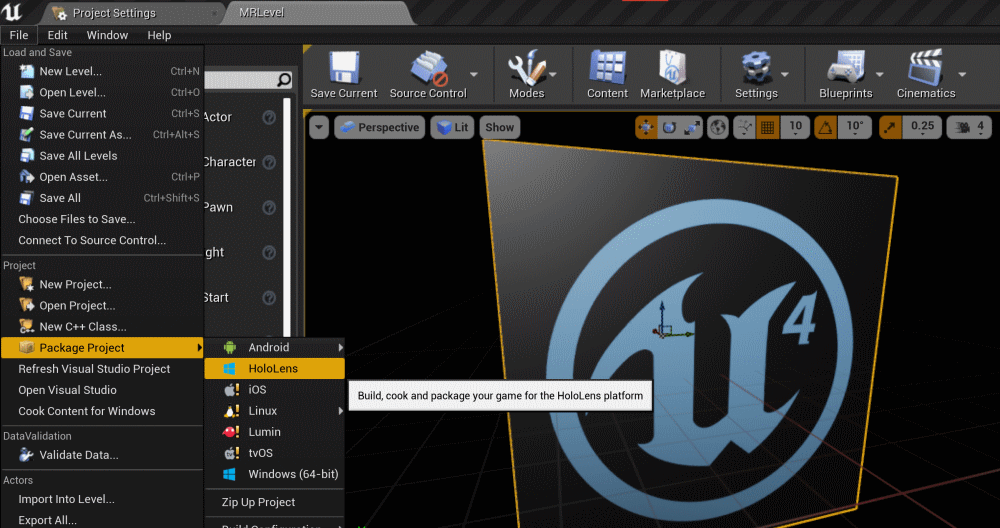Screen dimensions: 1000x528
Task: Choose Open Asset... menu entry
Action: point(102,177)
